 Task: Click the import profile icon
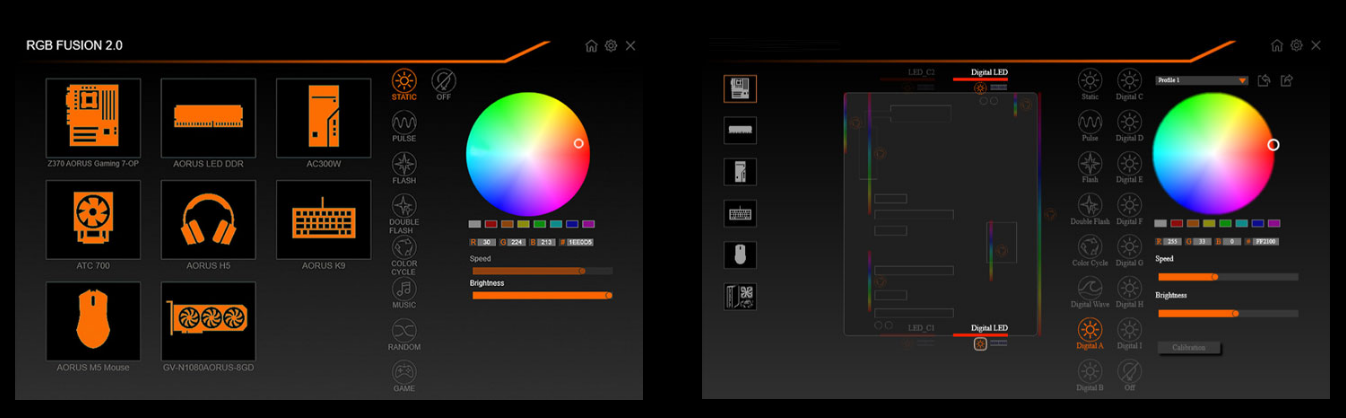[x=1265, y=80]
